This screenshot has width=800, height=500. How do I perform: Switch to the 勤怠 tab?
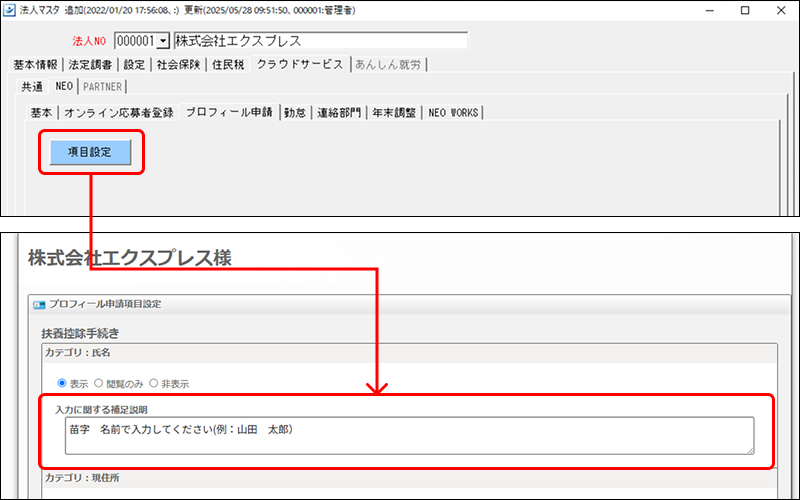[x=295, y=112]
